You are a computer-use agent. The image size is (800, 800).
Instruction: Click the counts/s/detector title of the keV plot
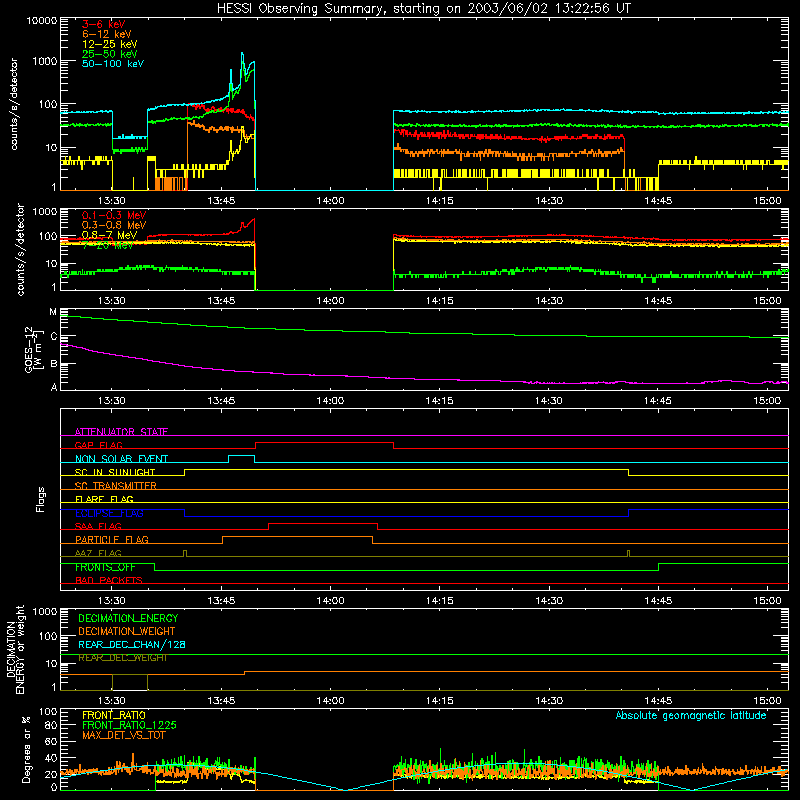tap(14, 104)
